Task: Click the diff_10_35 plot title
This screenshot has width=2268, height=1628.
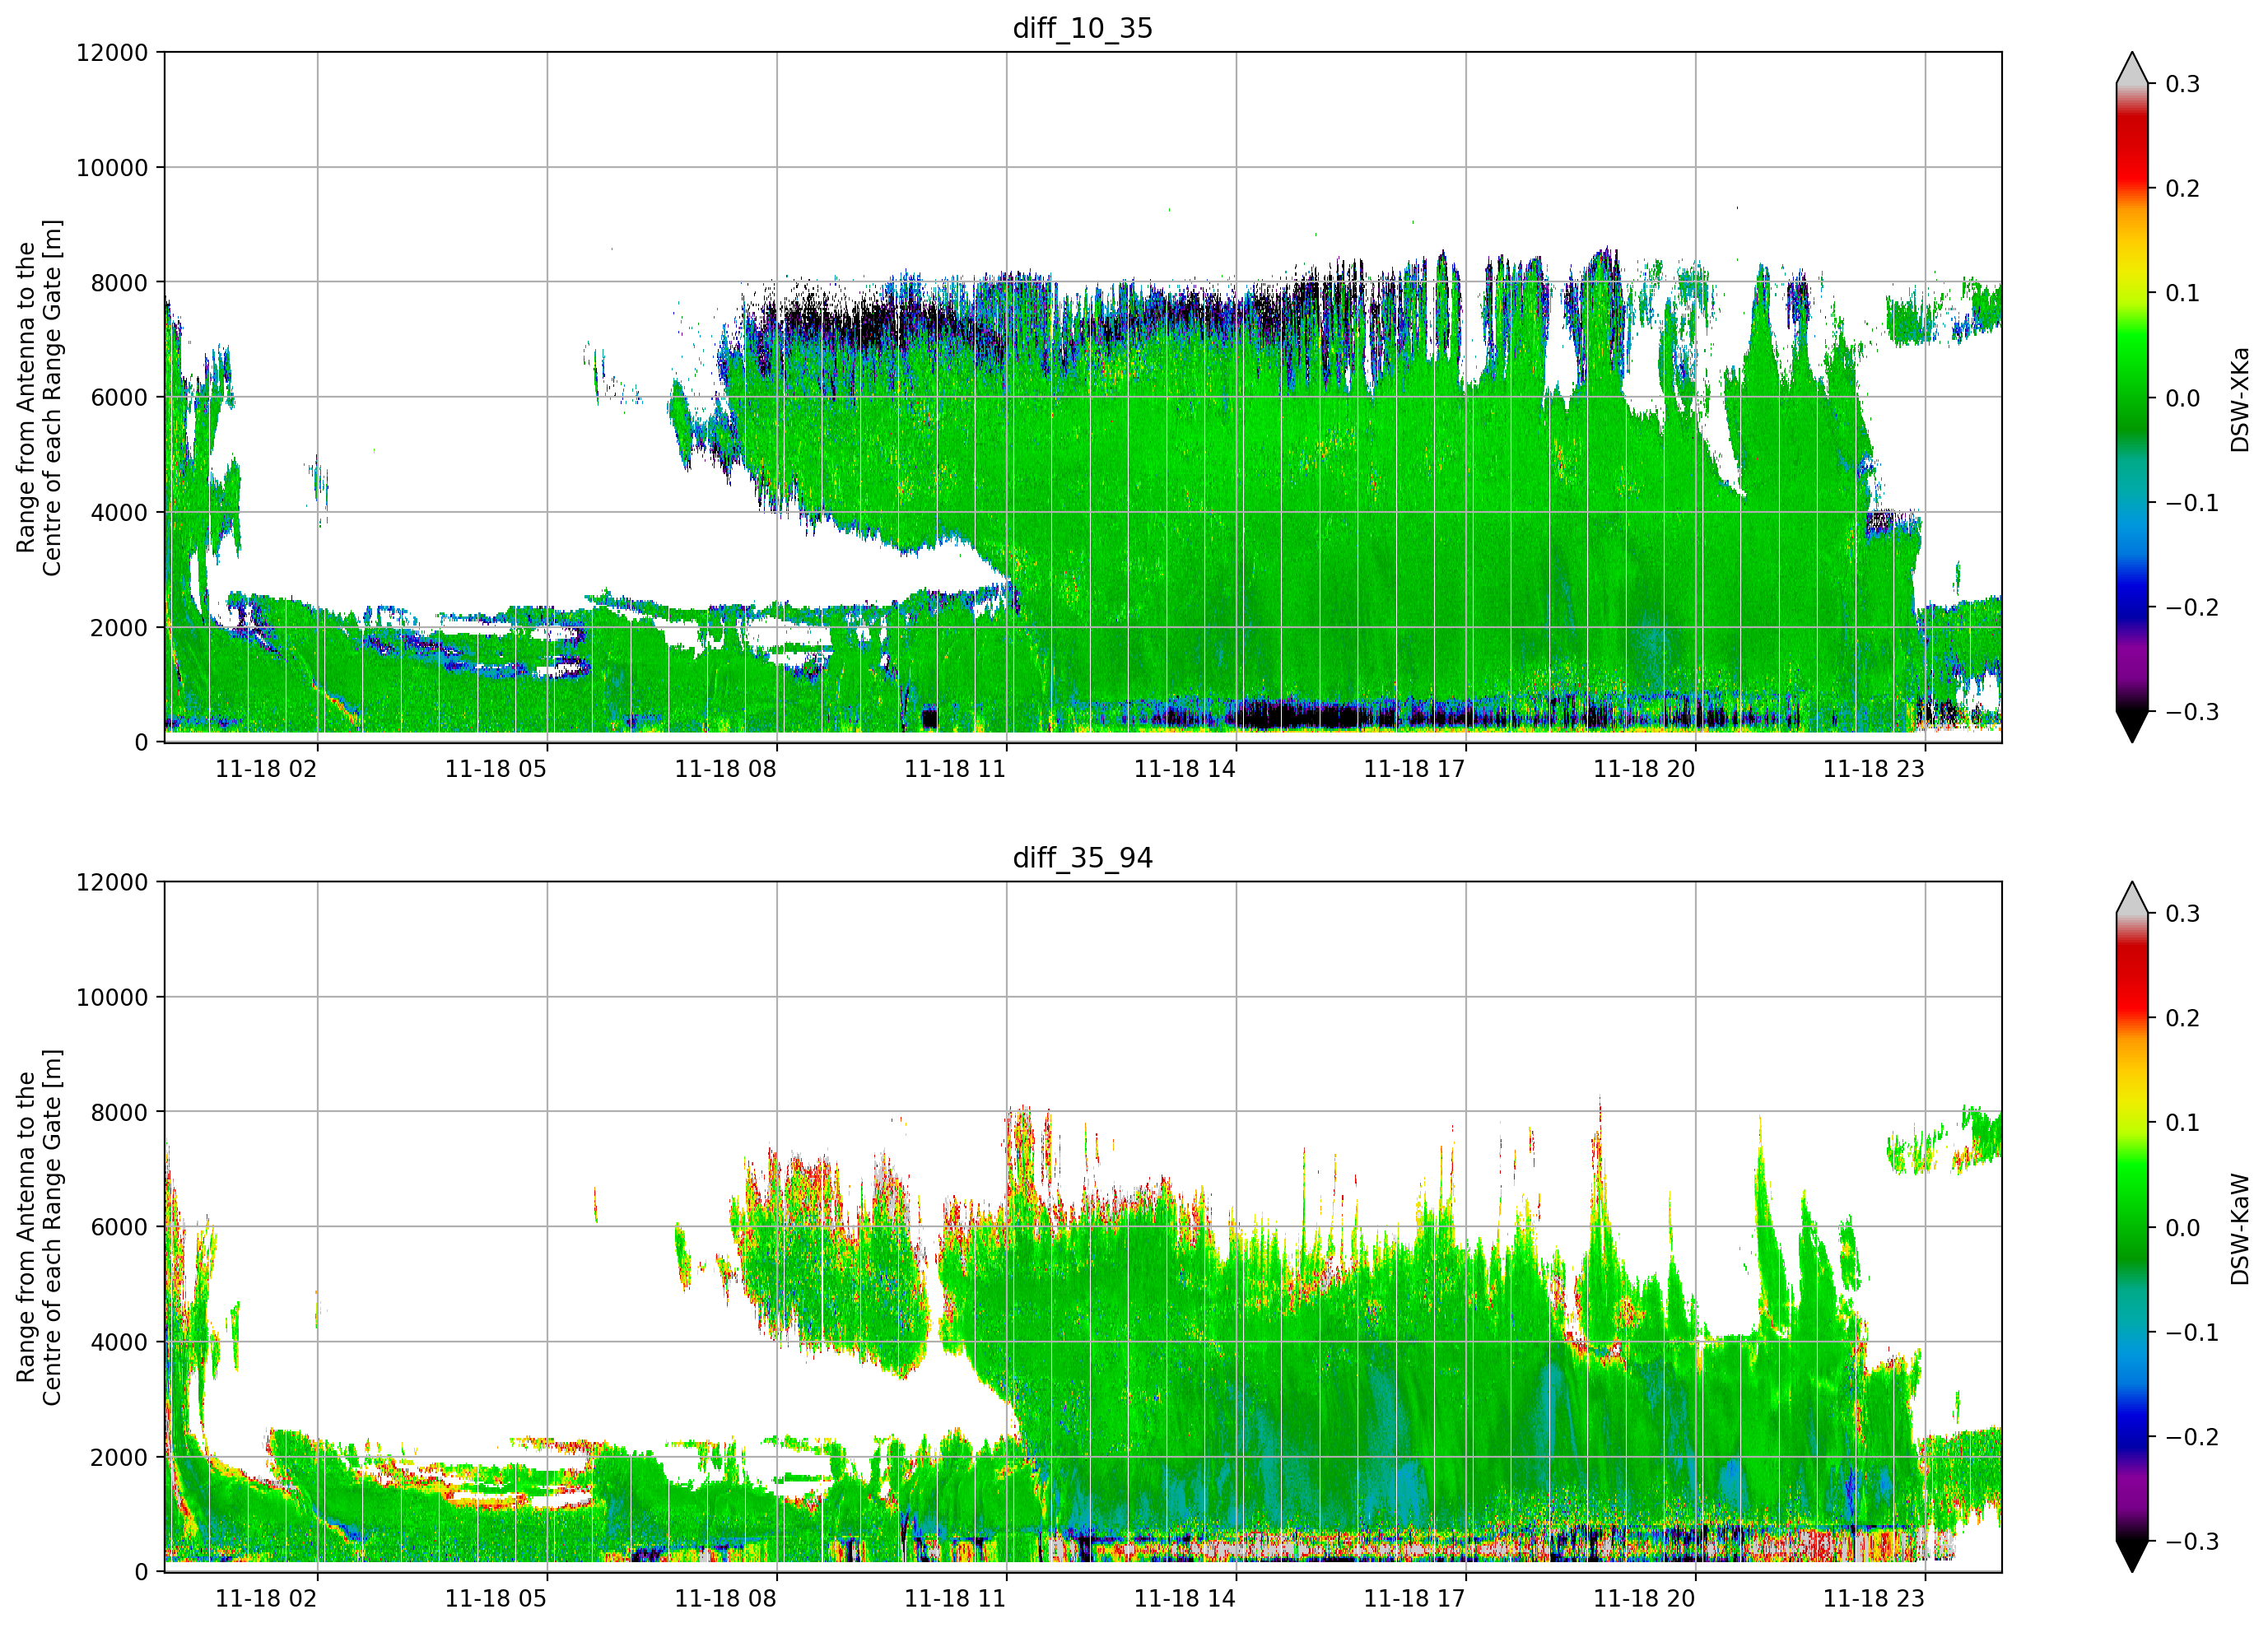Action: pos(1082,28)
